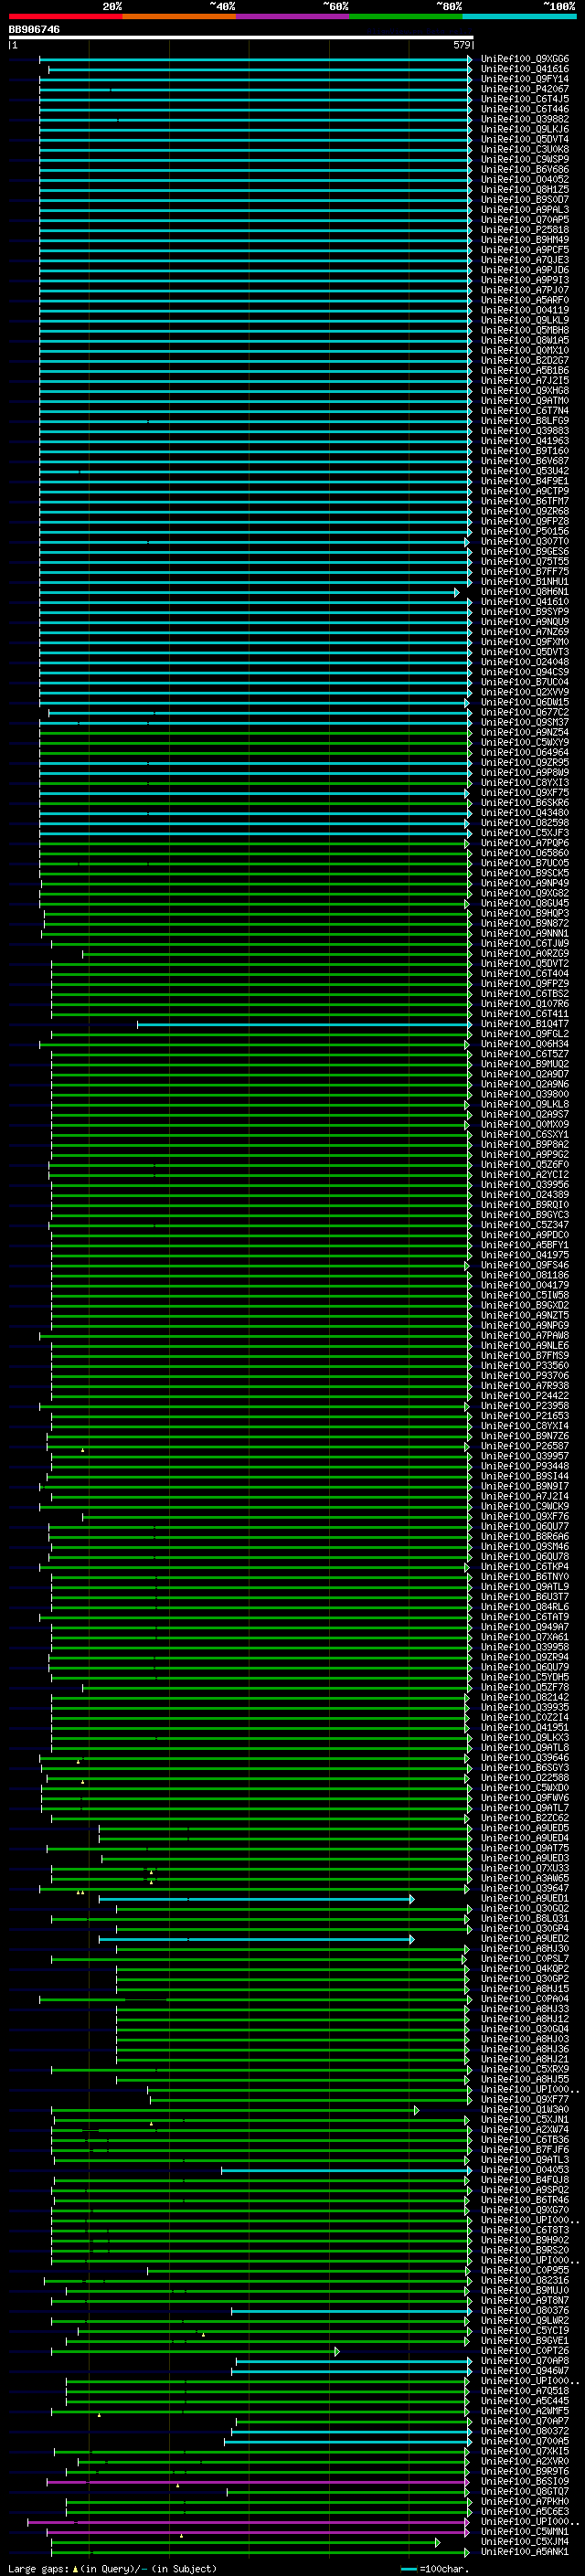The height and width of the screenshot is (2576, 585).
Task: Open the UniRef100_A8HJ12 entry
Action: coord(525,2019)
